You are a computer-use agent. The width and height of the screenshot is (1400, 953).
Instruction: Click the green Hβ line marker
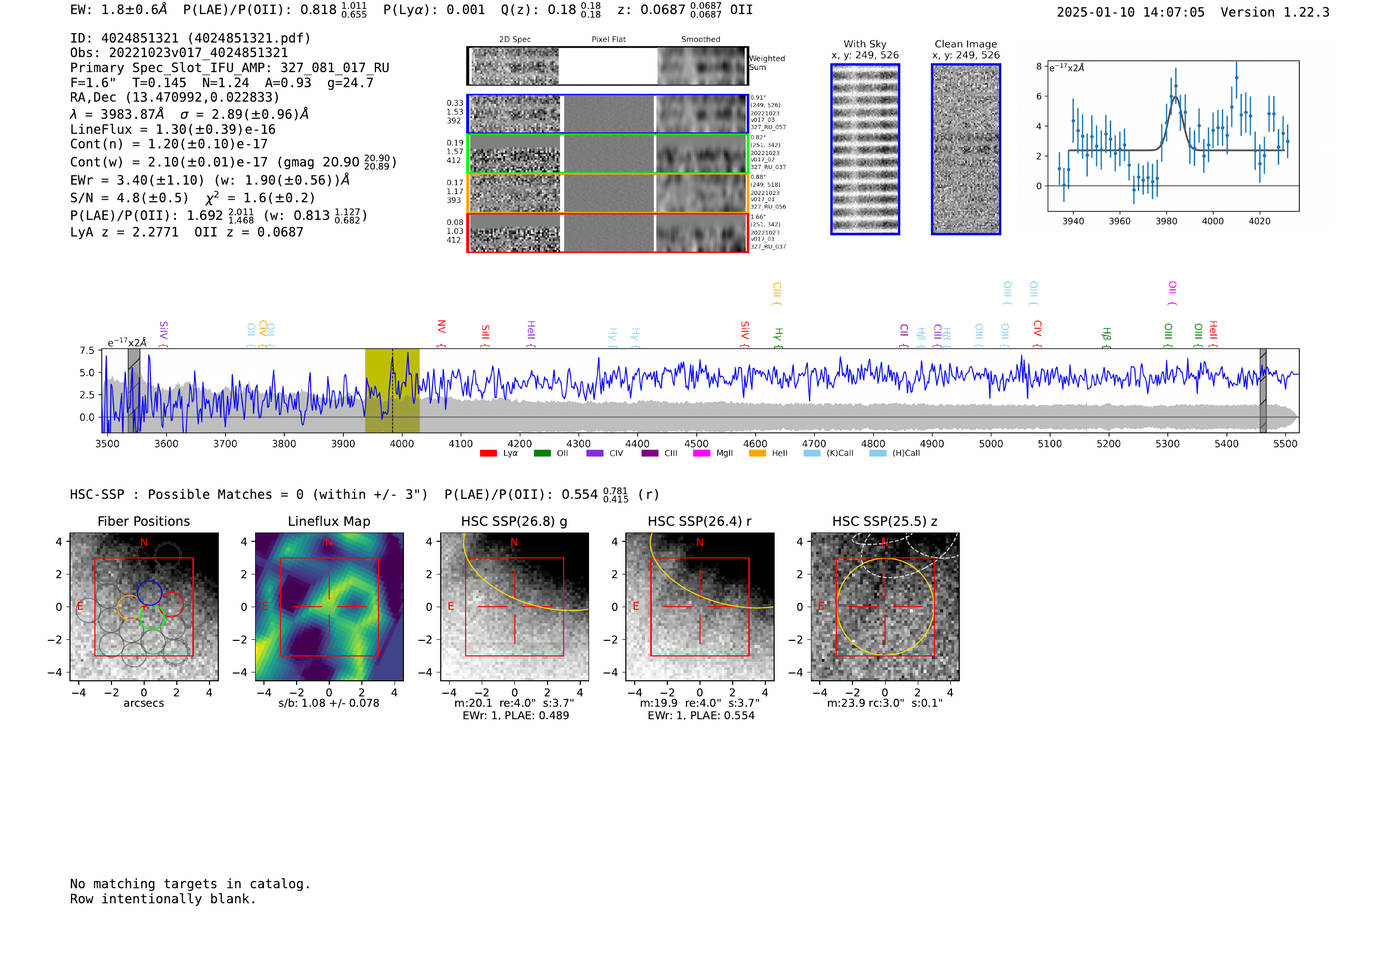coord(1107,337)
